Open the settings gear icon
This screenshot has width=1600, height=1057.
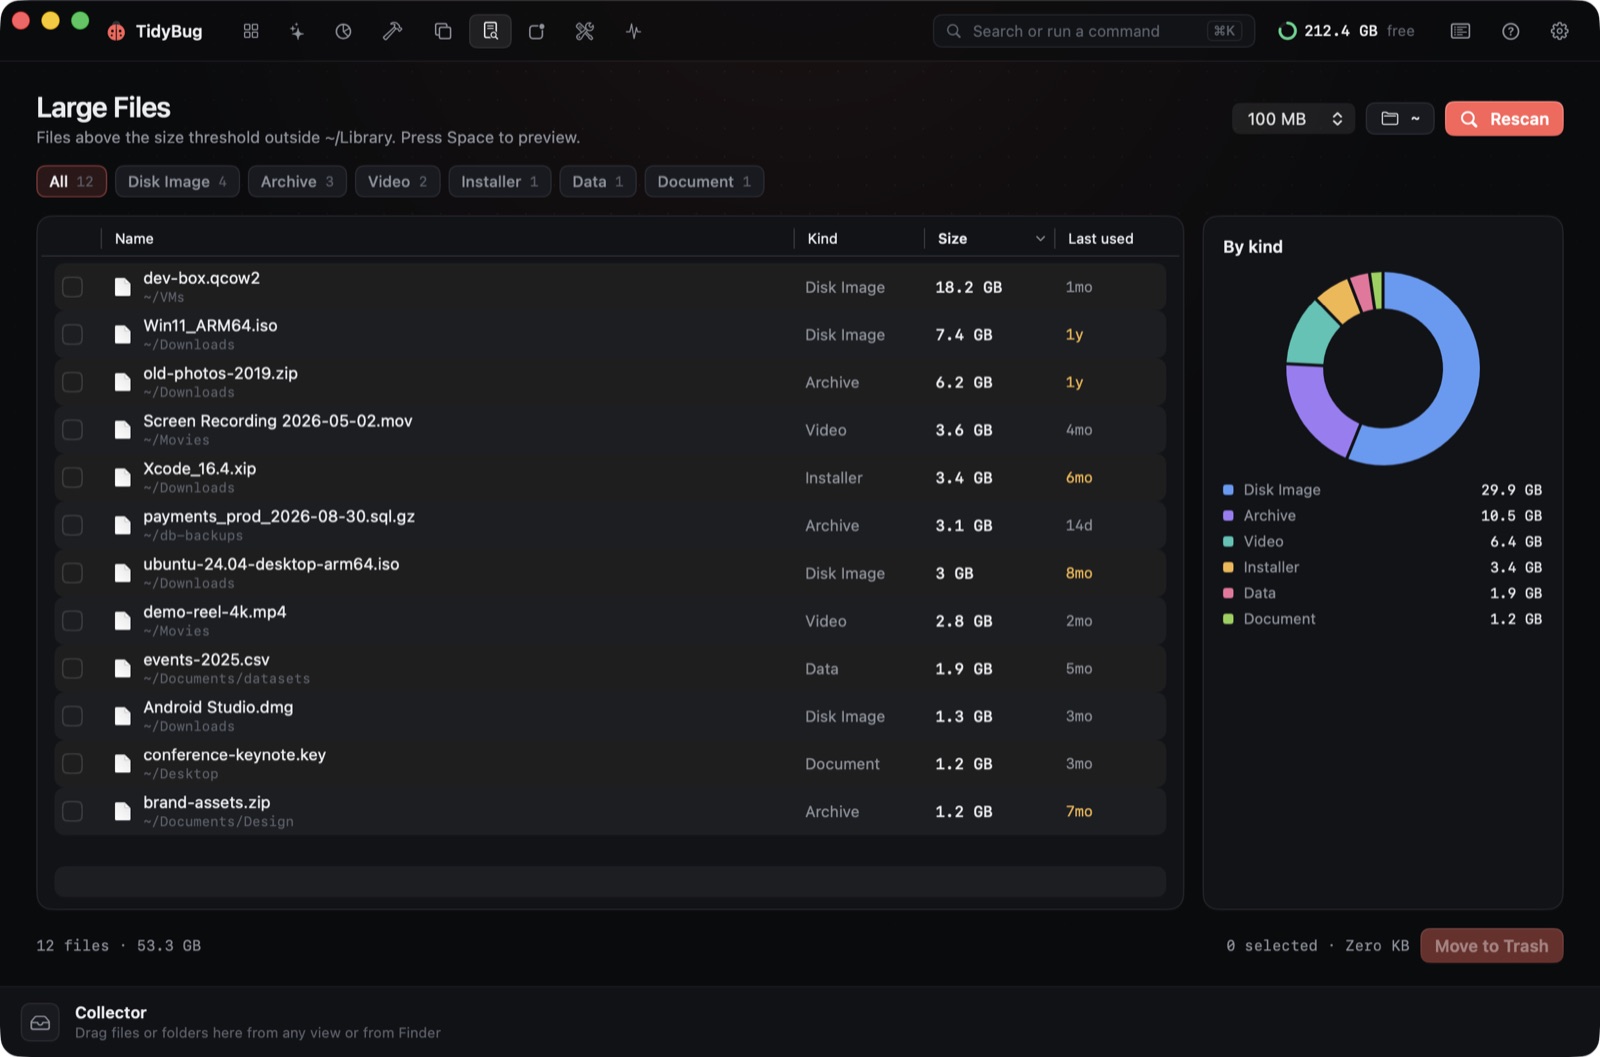click(1559, 31)
